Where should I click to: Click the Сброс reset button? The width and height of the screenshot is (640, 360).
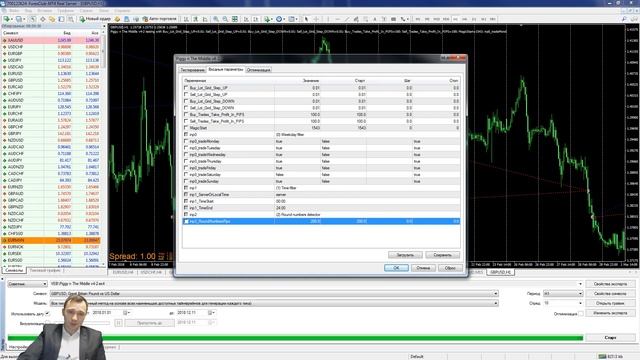click(450, 268)
